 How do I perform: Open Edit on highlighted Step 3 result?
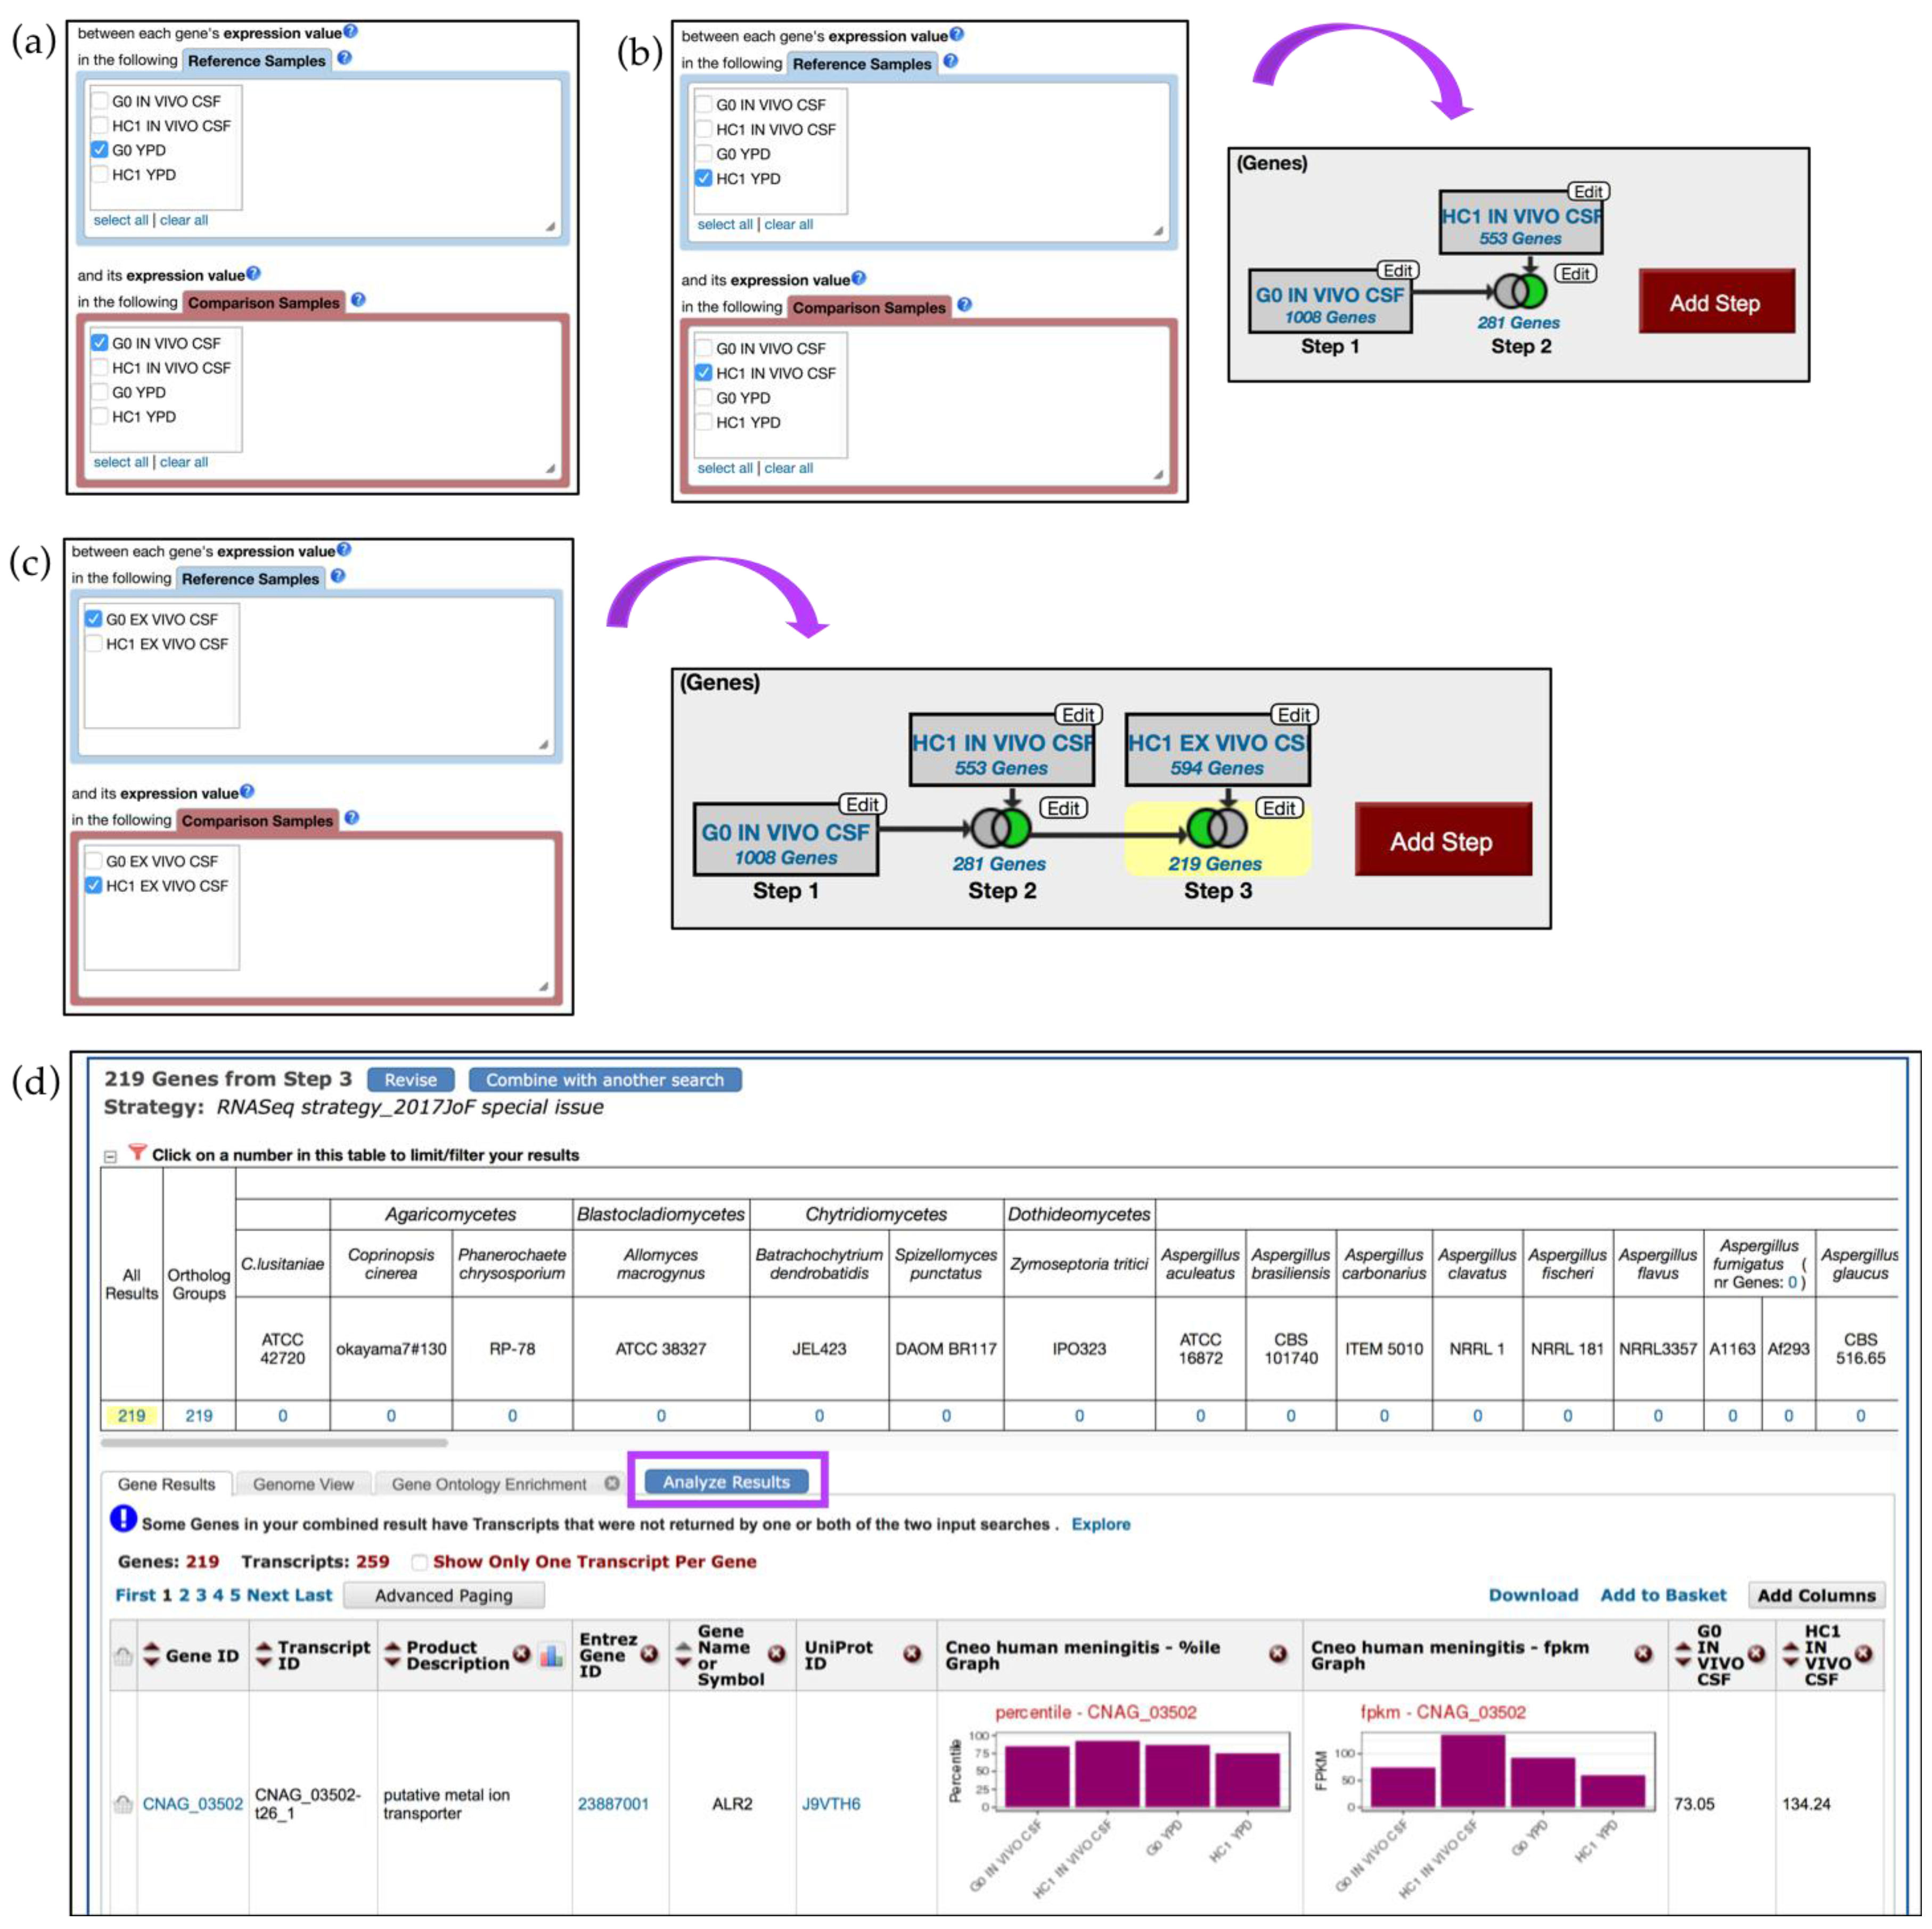point(1279,808)
